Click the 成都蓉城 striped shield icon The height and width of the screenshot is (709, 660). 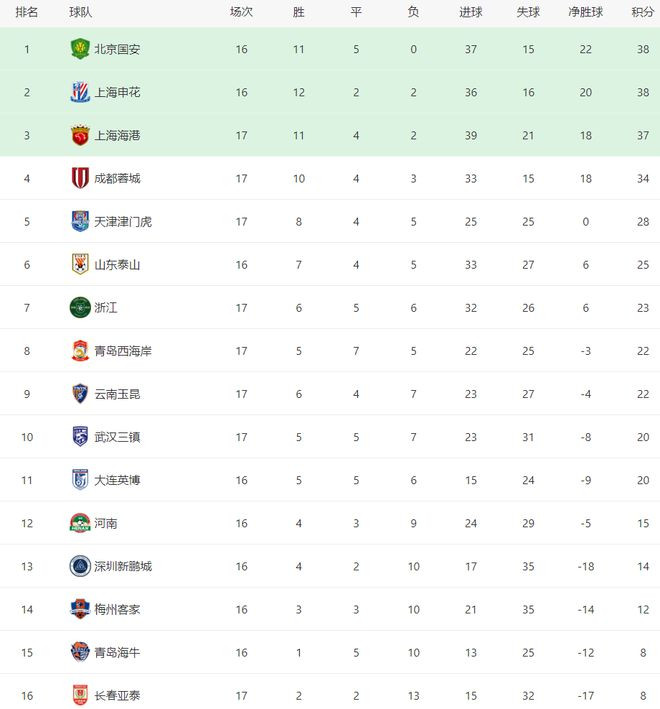point(80,178)
